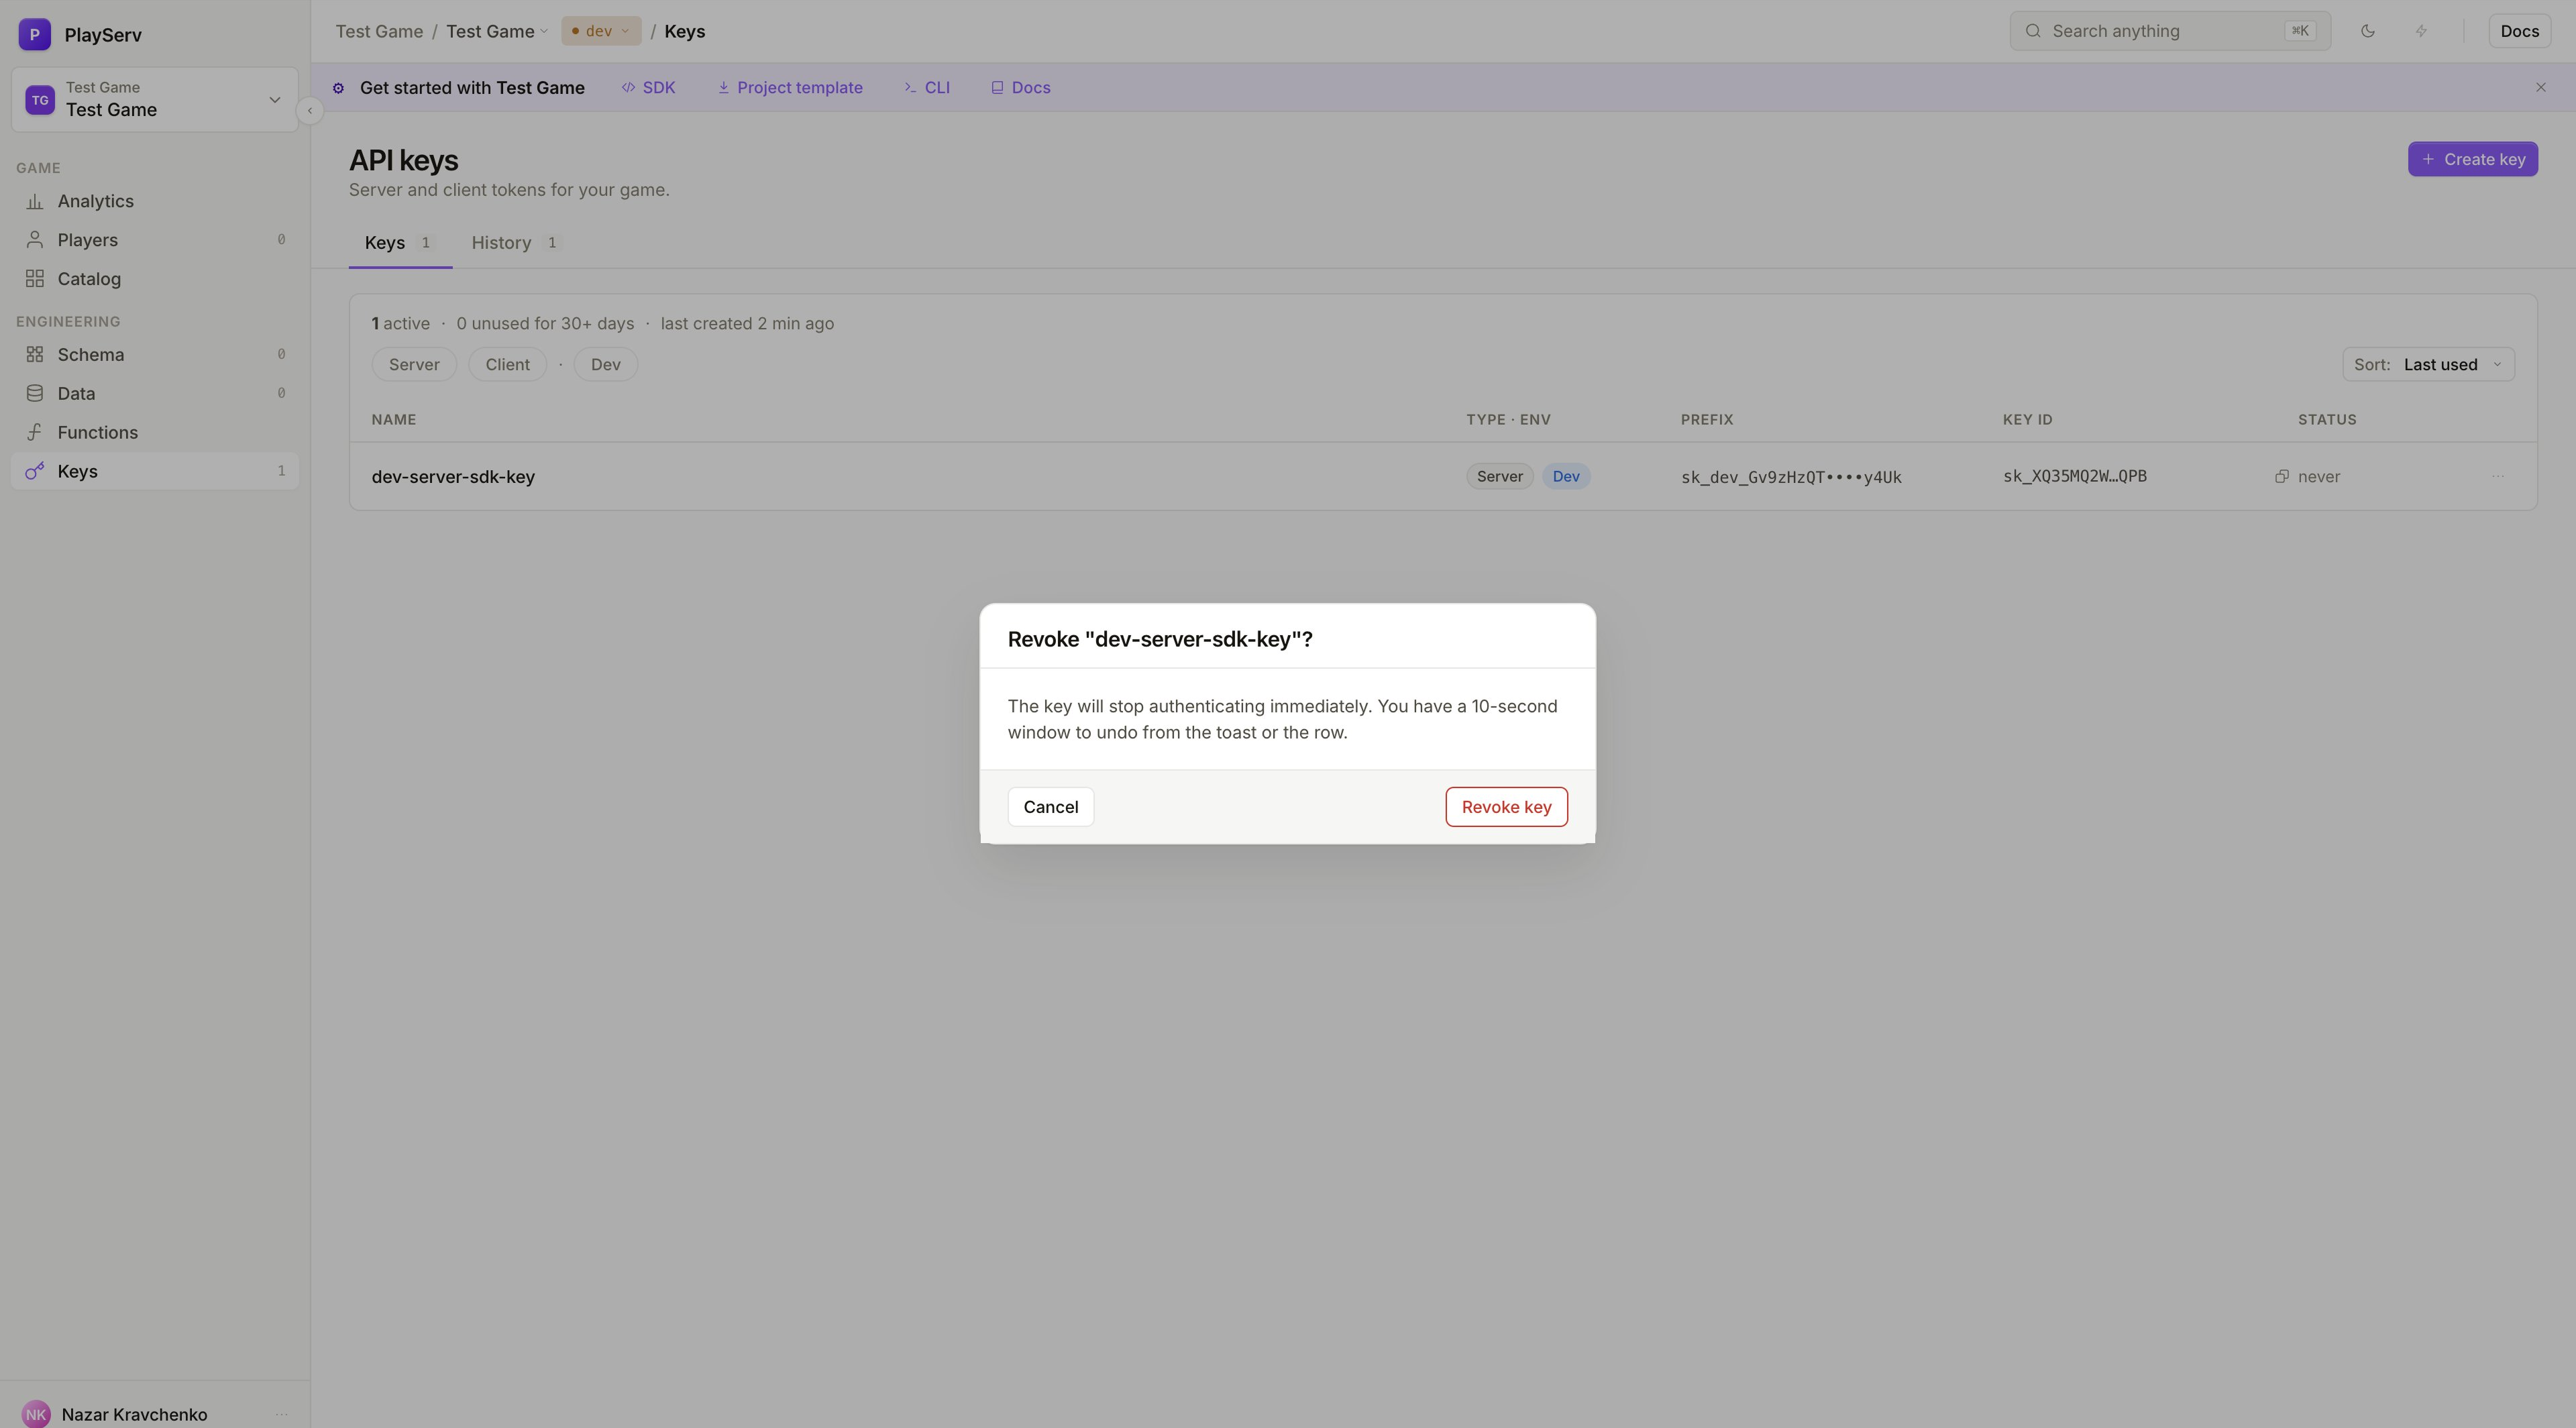Select the dev-server-sdk-key row name
2576x1428 pixels.
pos(453,477)
